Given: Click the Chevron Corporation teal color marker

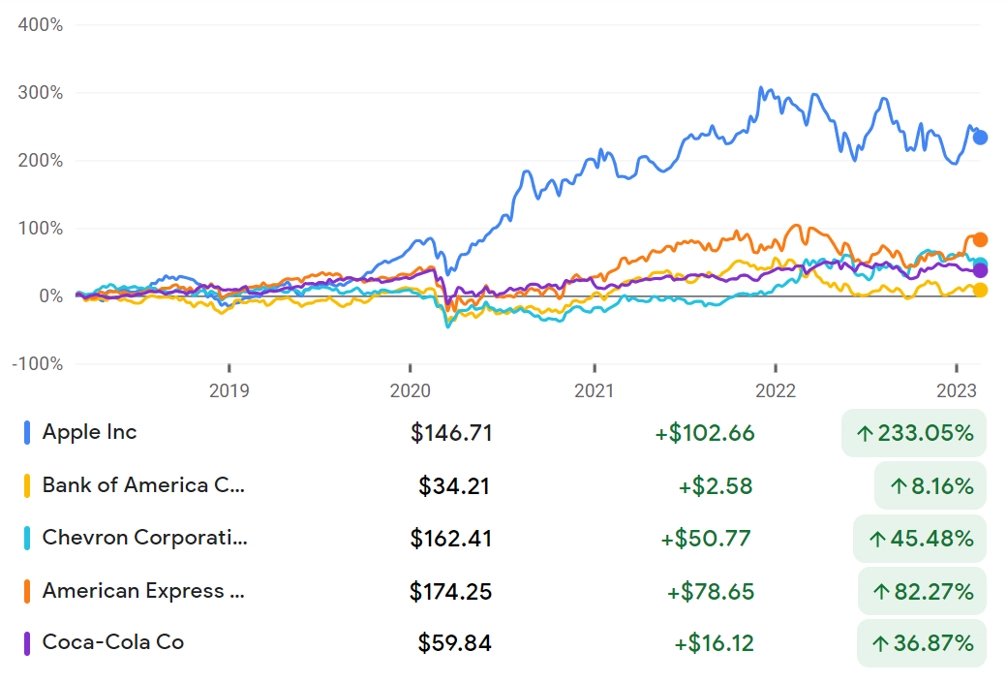Looking at the screenshot, I should (27, 538).
